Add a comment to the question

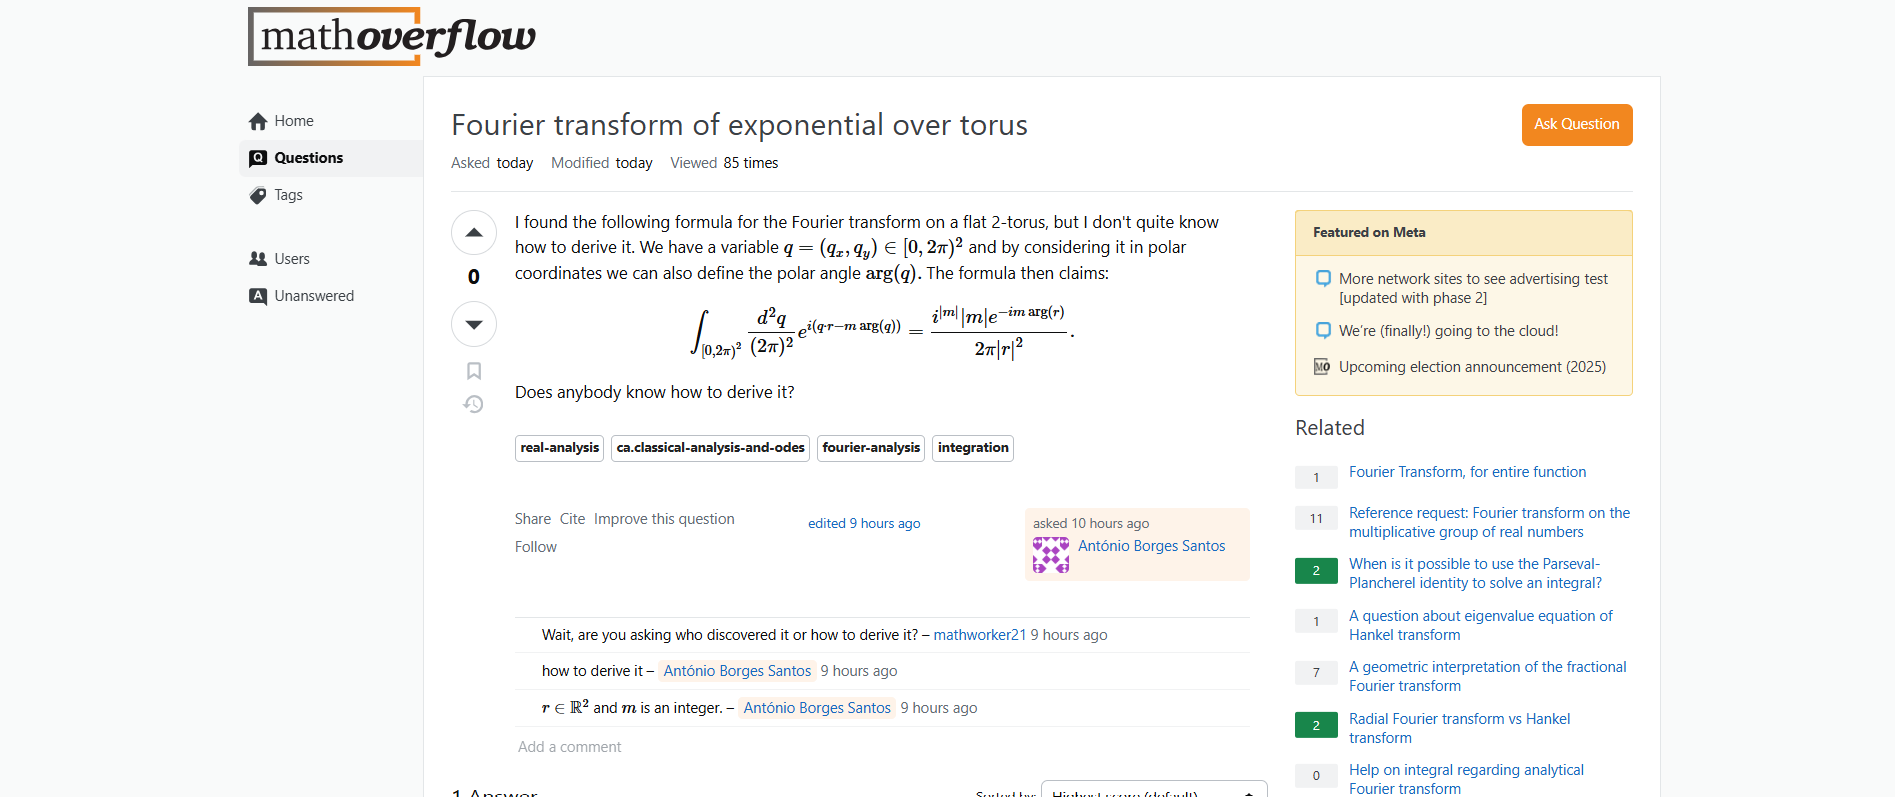tap(569, 747)
